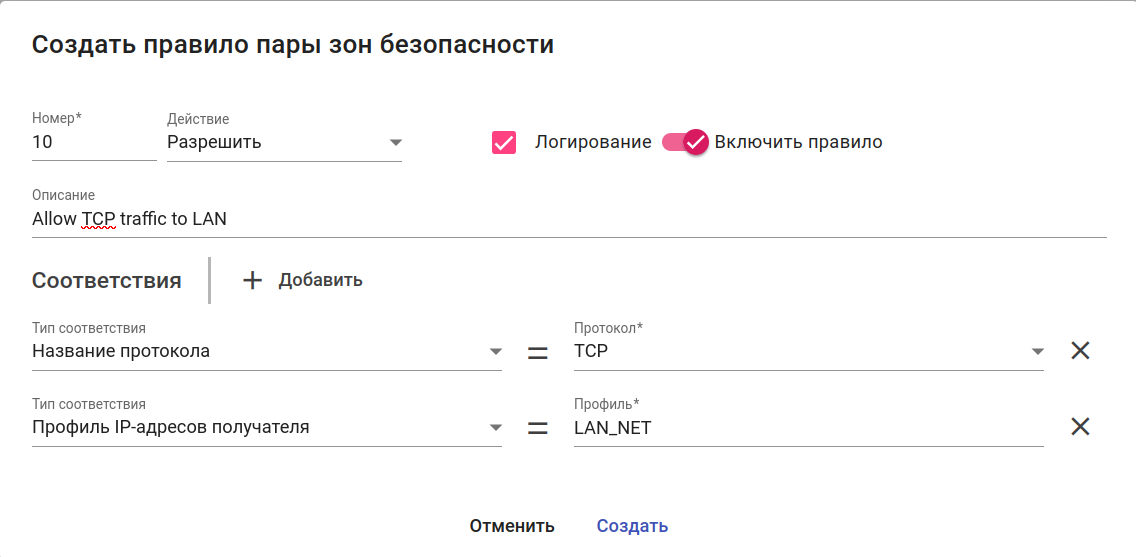
Task: Disable the Включить правило switch
Action: click(687, 142)
